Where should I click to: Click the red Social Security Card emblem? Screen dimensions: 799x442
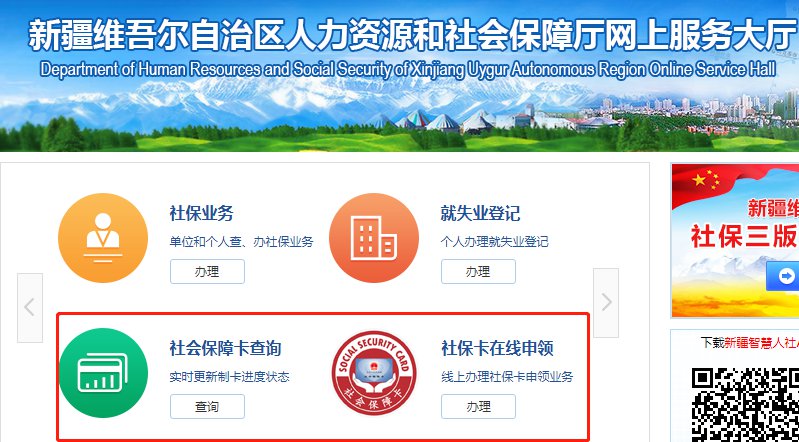(x=374, y=373)
